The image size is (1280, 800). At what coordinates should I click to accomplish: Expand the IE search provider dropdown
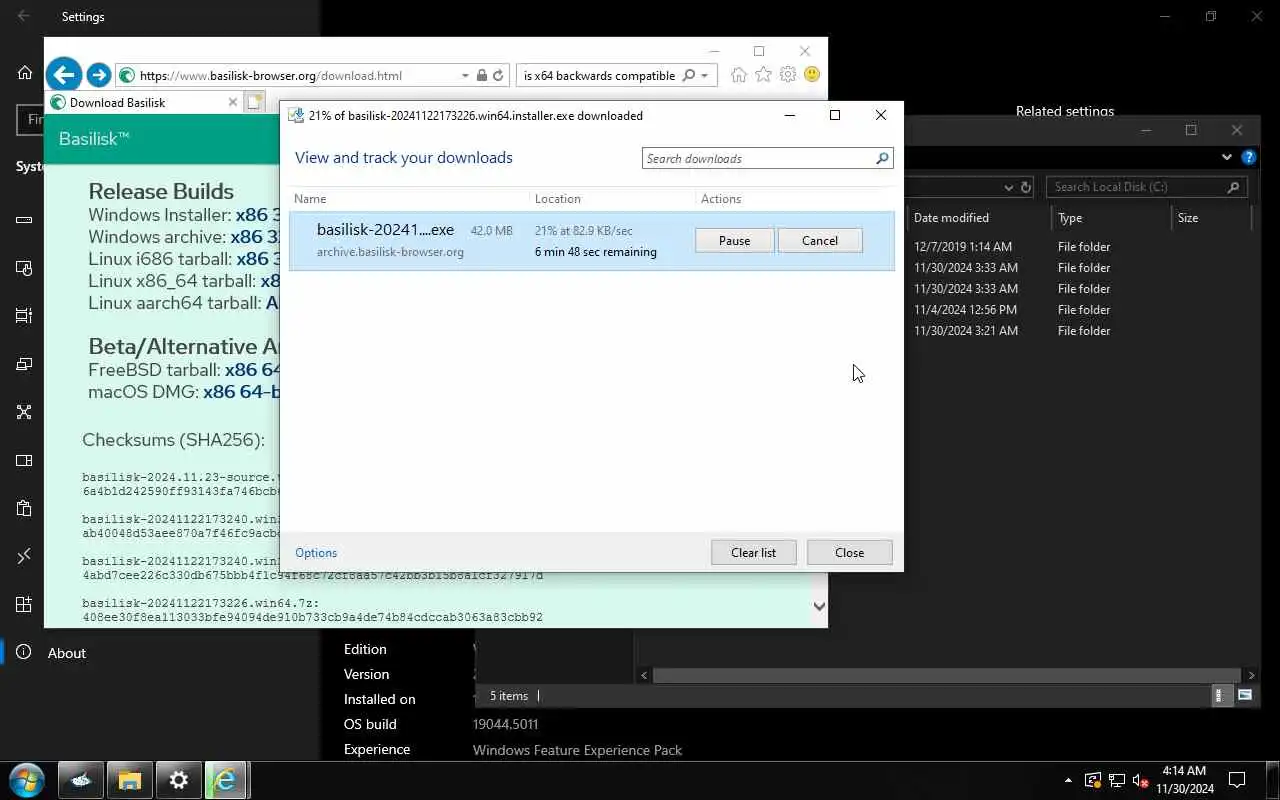(704, 75)
